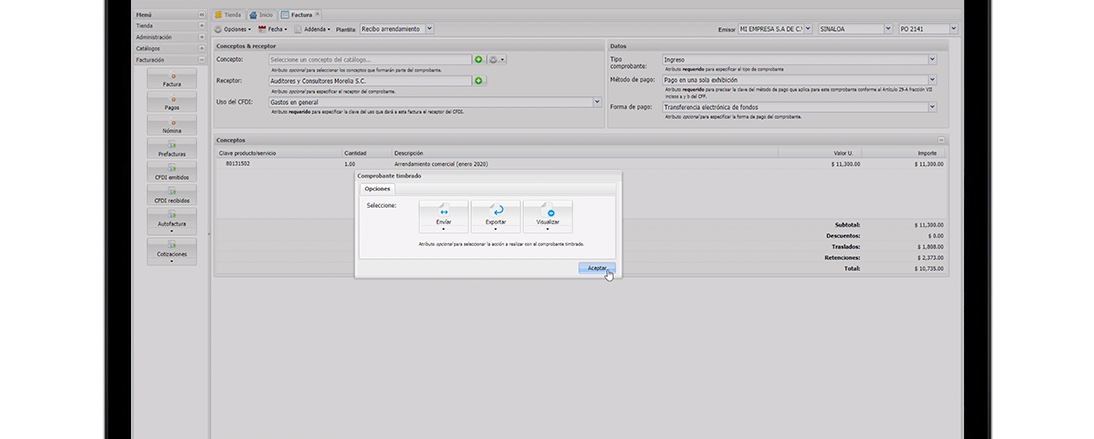The height and width of the screenshot is (439, 1094).
Task: Choose the Exportar action button
Action: 497,212
